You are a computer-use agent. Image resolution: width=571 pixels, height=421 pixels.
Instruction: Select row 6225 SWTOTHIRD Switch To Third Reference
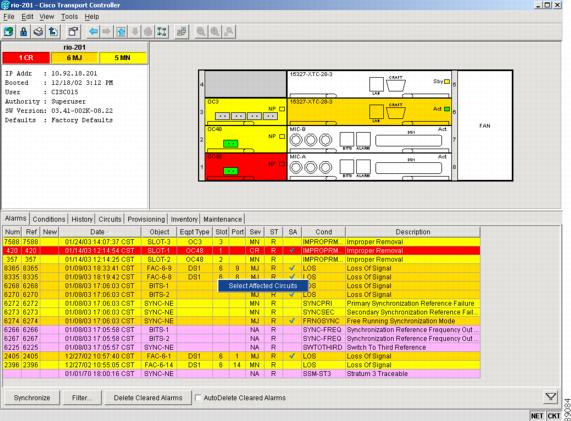click(241, 347)
